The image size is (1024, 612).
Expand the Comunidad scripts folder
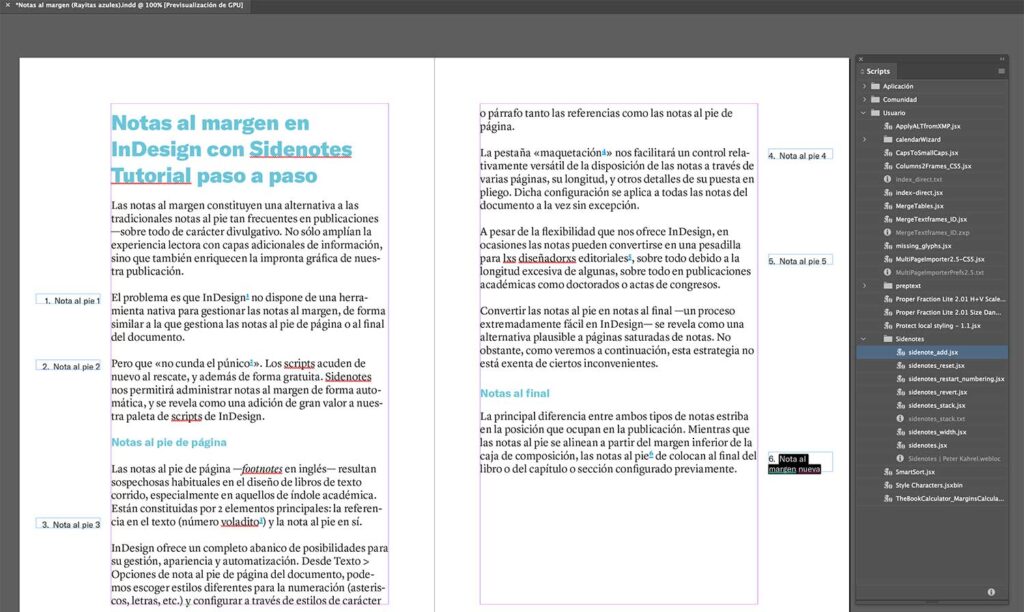(863, 99)
